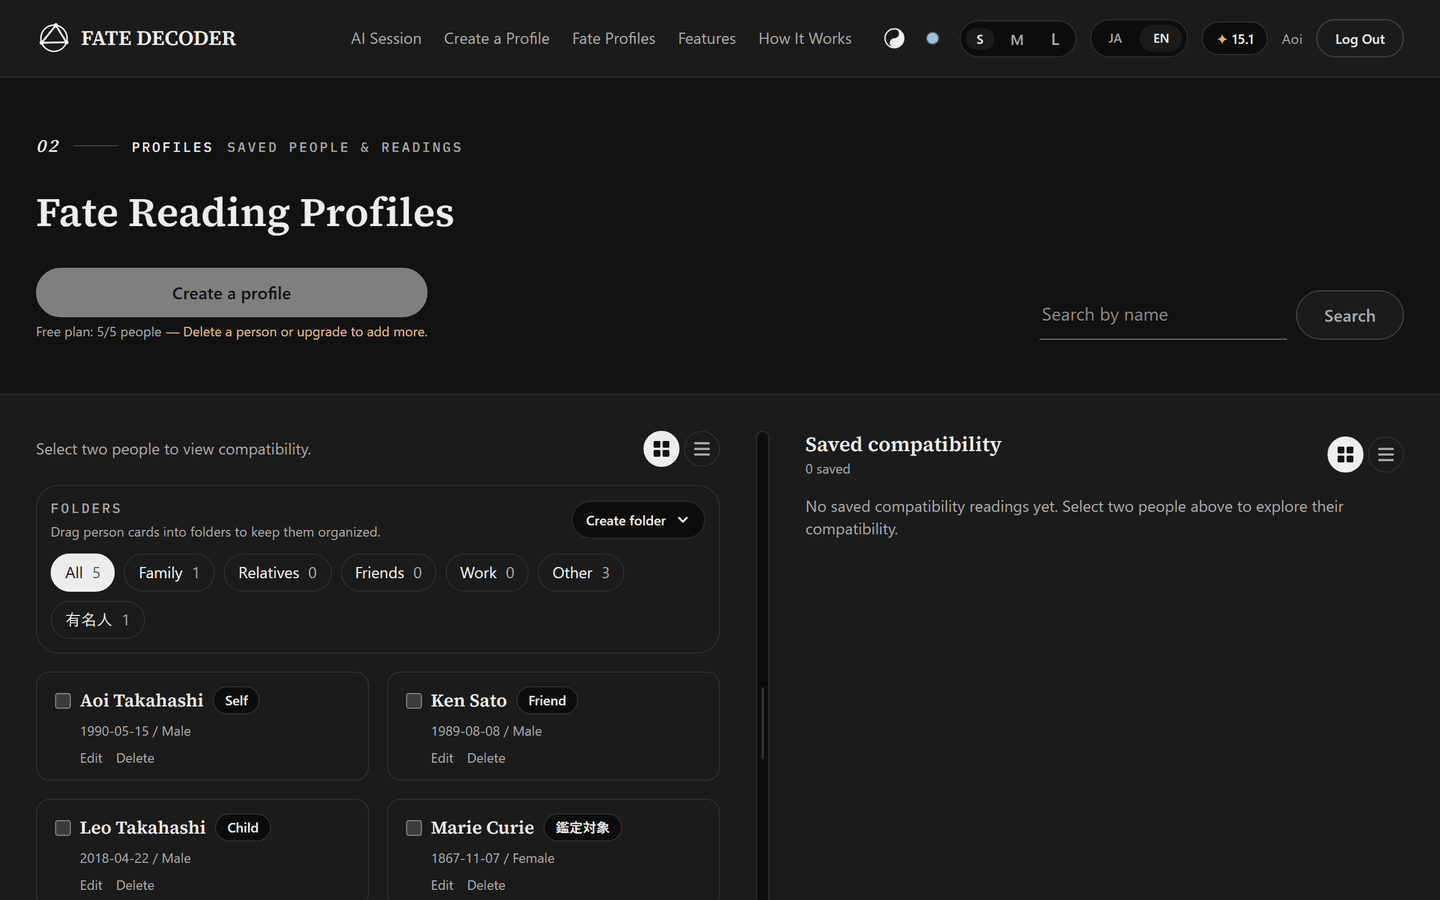The width and height of the screenshot is (1440, 900).
Task: Open the 15.1 credits star badge
Action: point(1235,39)
